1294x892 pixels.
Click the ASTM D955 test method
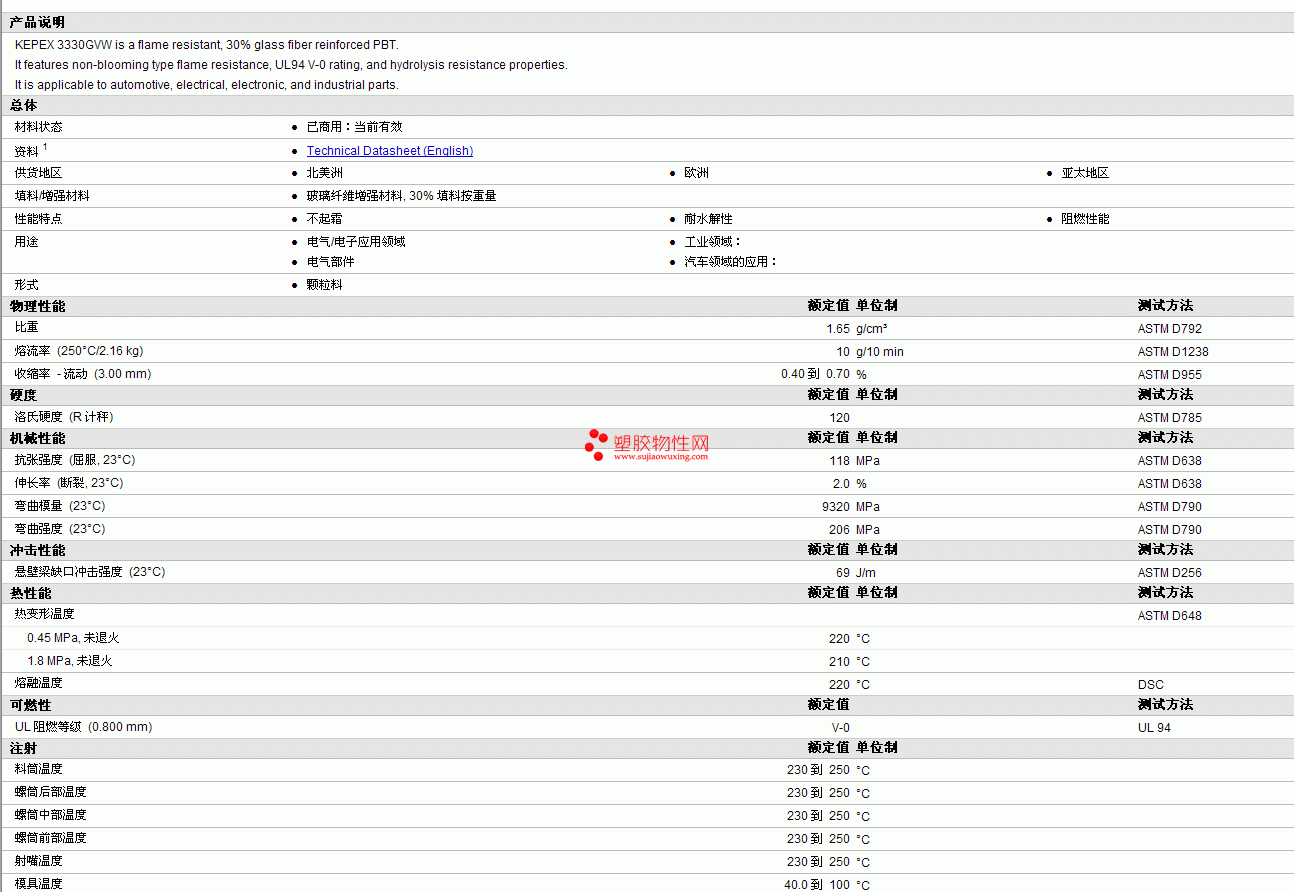[x=1170, y=375]
